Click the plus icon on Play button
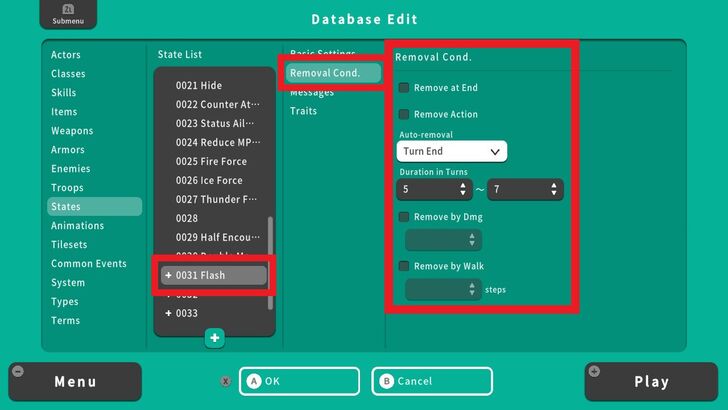This screenshot has width=728, height=410. [595, 372]
